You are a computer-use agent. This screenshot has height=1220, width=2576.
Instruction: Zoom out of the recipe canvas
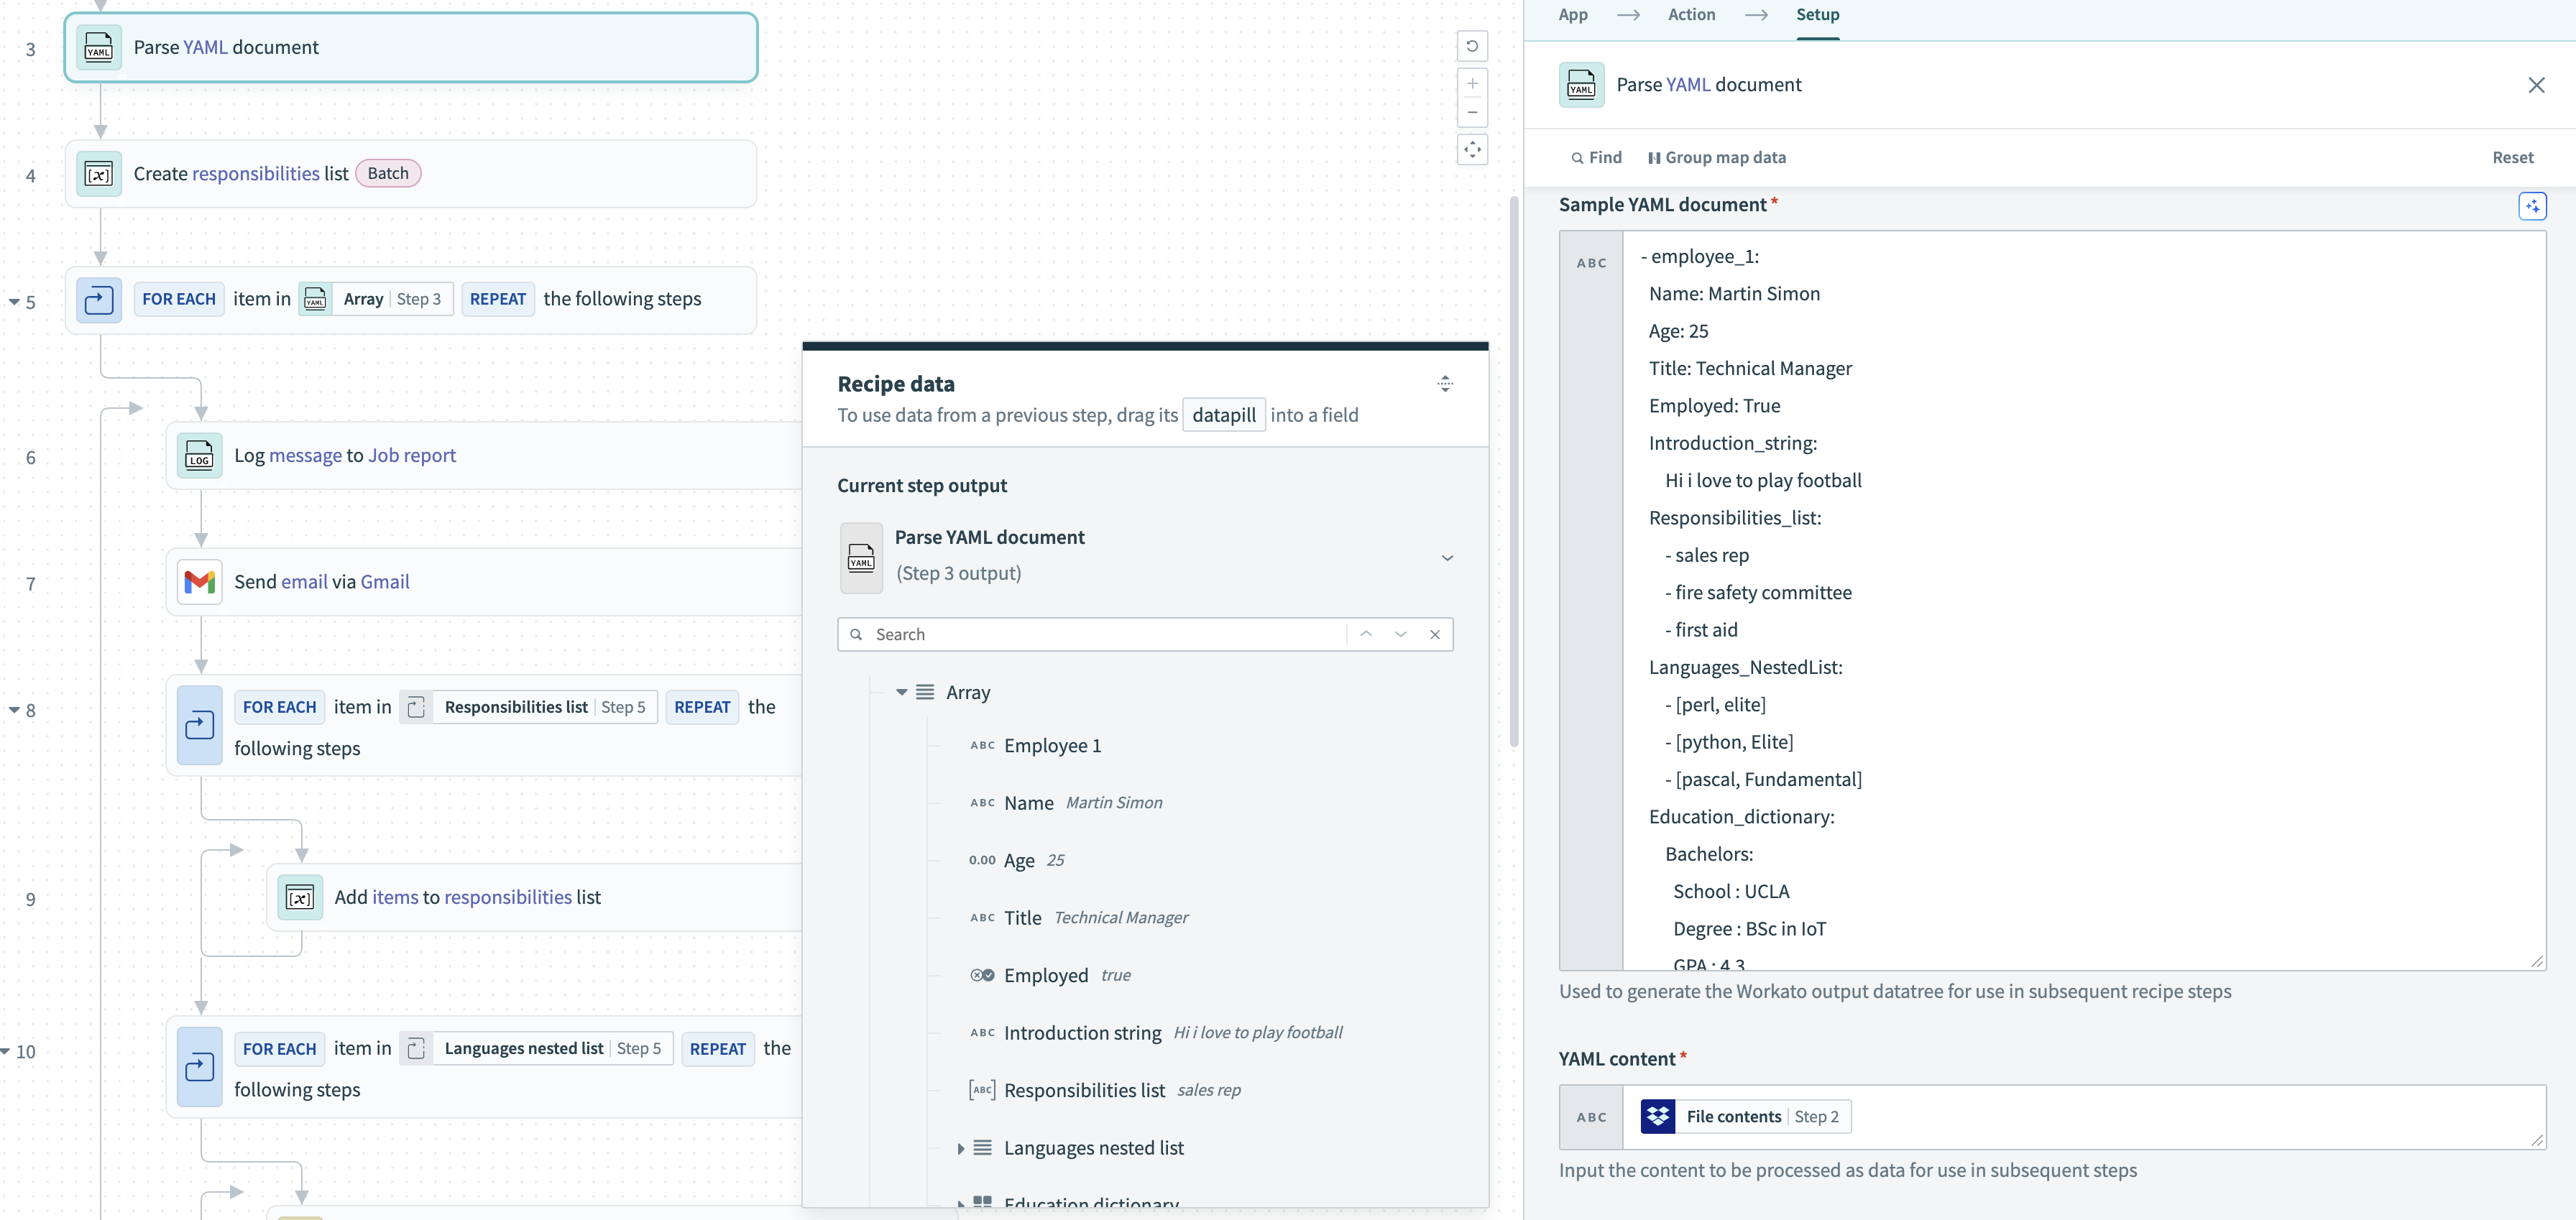click(1472, 112)
